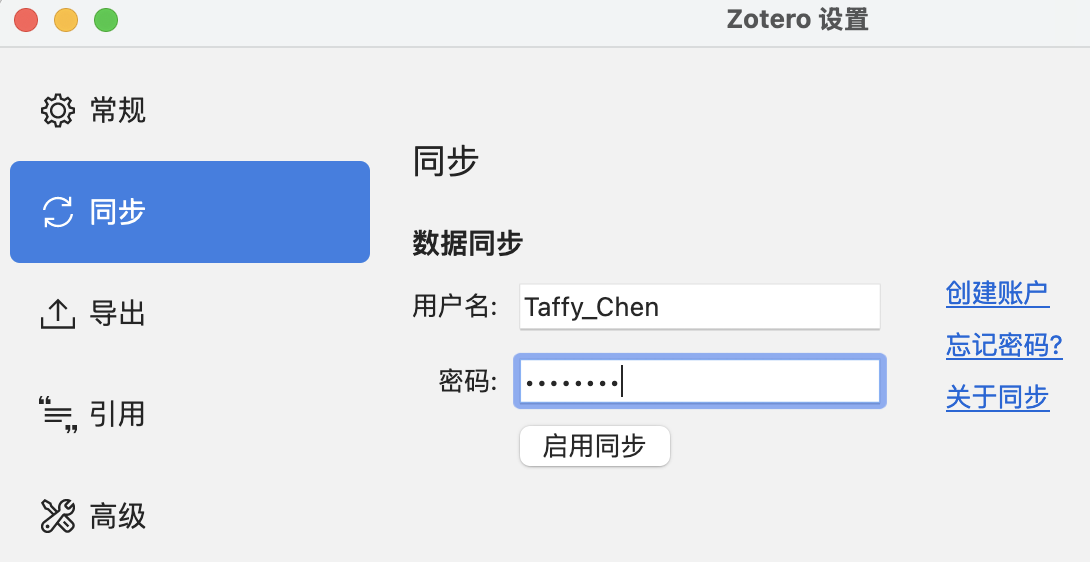Viewport: 1090px width, 562px height.
Task: Click the quotation marks cite icon
Action: click(x=58, y=414)
